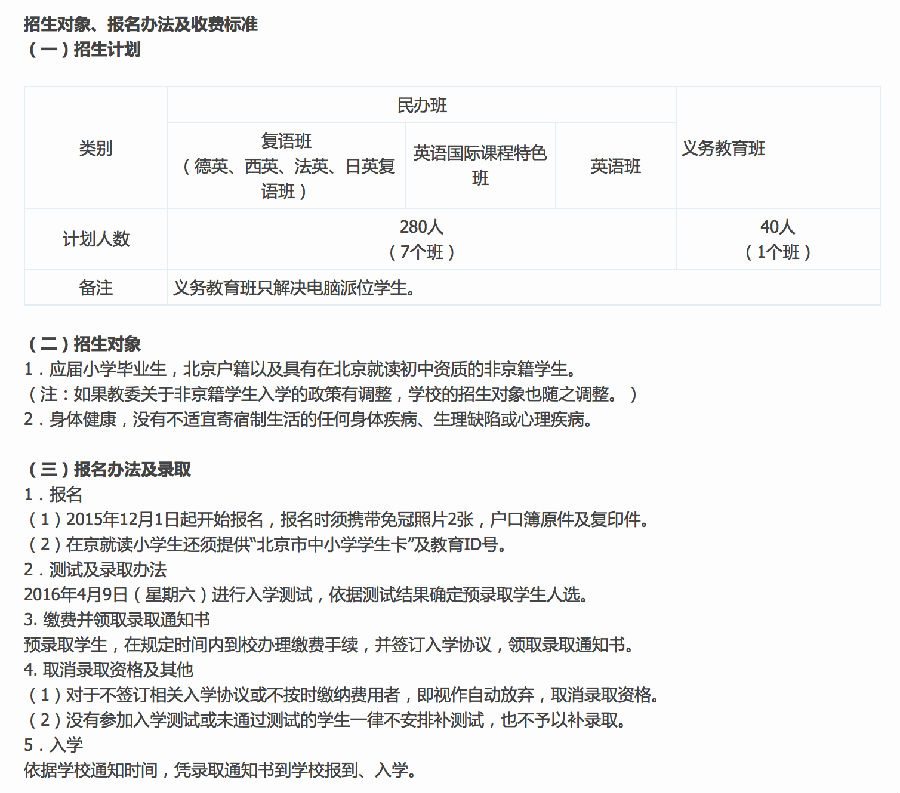Click the 英语班 table cell
The image size is (900, 793).
[x=615, y=167]
